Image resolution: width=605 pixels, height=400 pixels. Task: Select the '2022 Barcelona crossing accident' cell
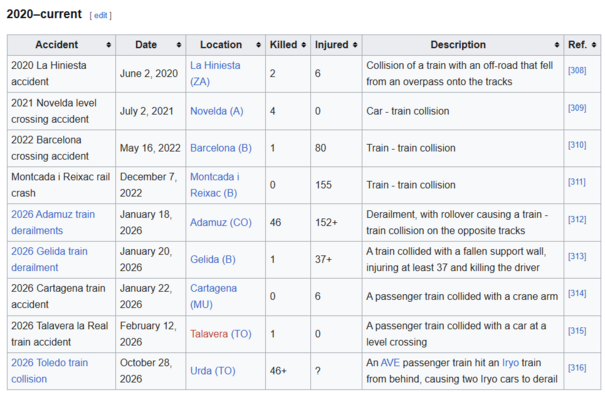61,148
